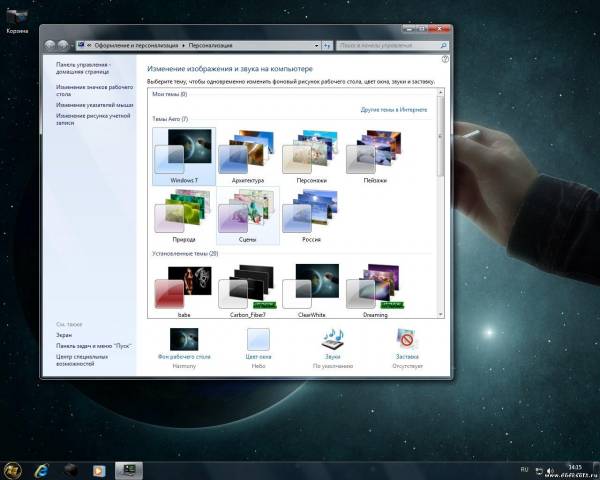Open recent pages dropdown beside navigation arrows
Viewport: 600px width, 480px height.
point(72,46)
